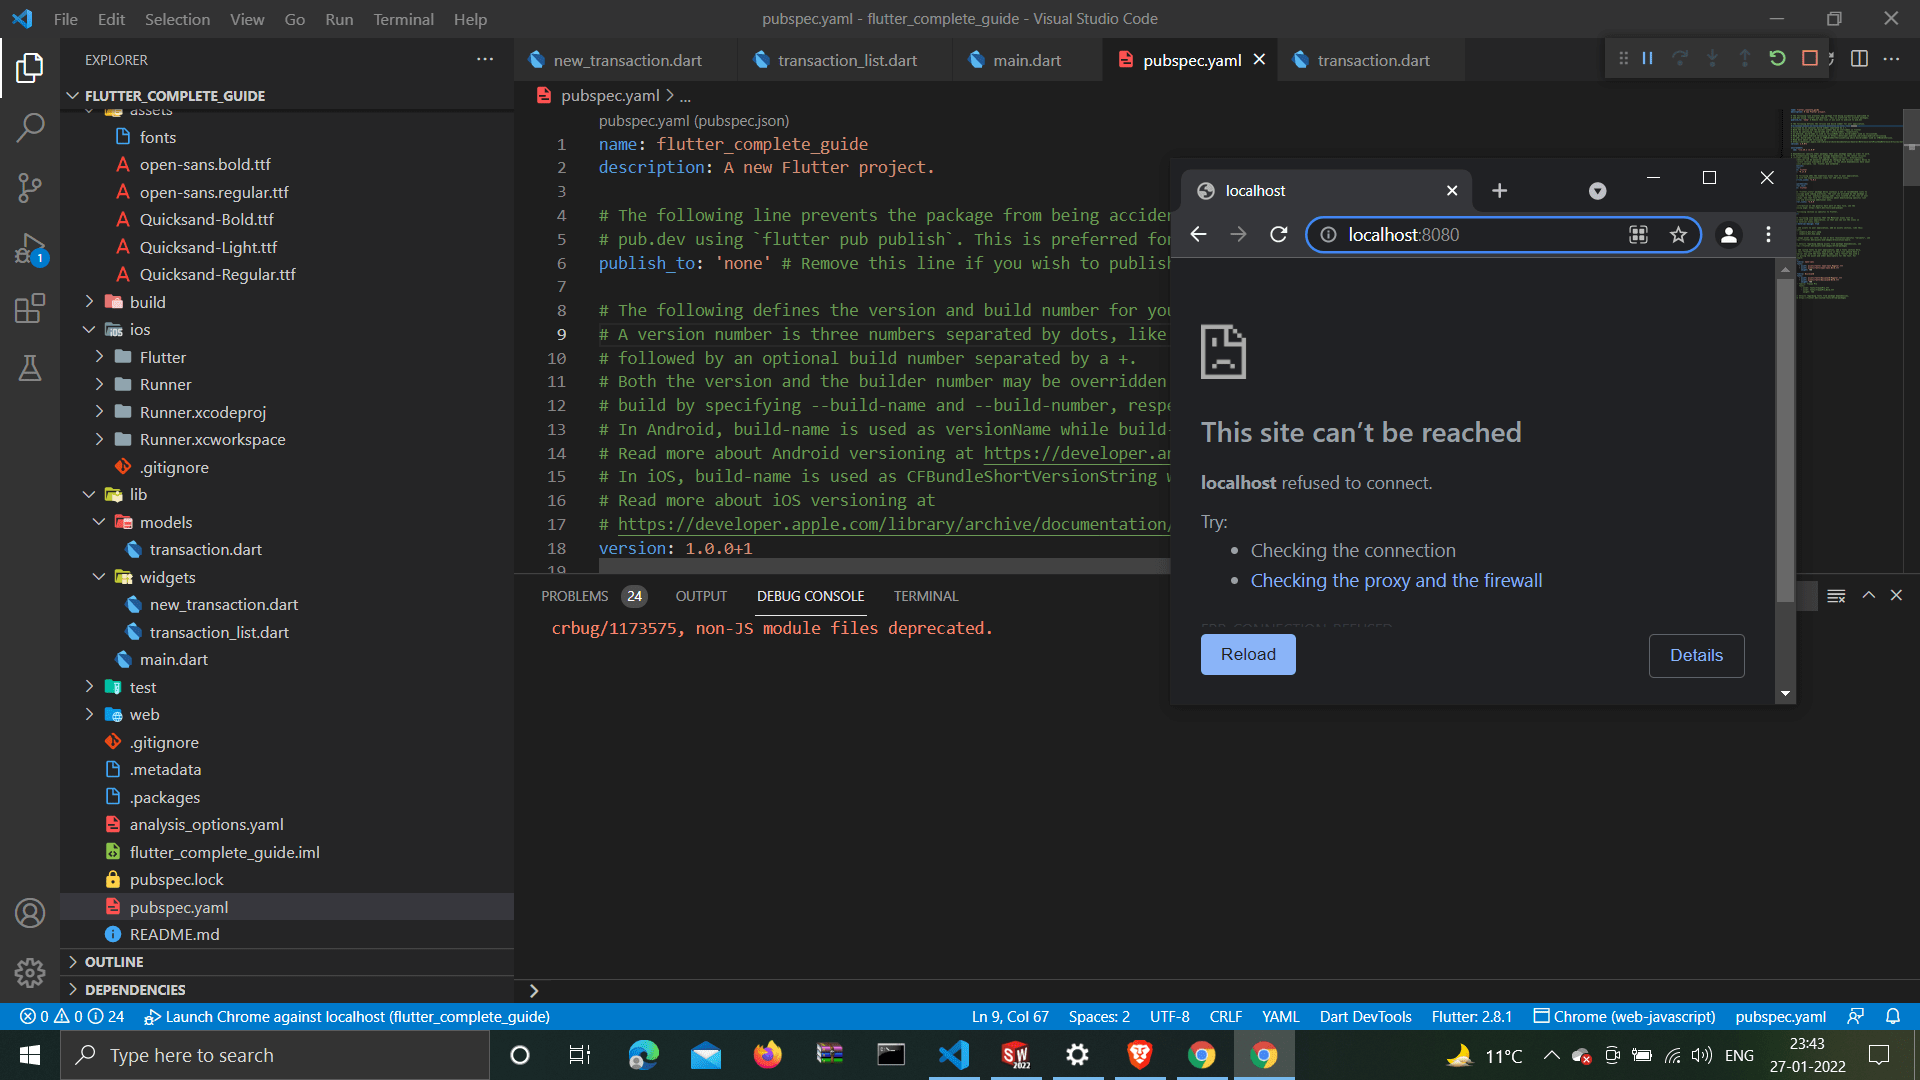Open the Extensions view icon
Screen dimensions: 1920x1080
click(30, 308)
